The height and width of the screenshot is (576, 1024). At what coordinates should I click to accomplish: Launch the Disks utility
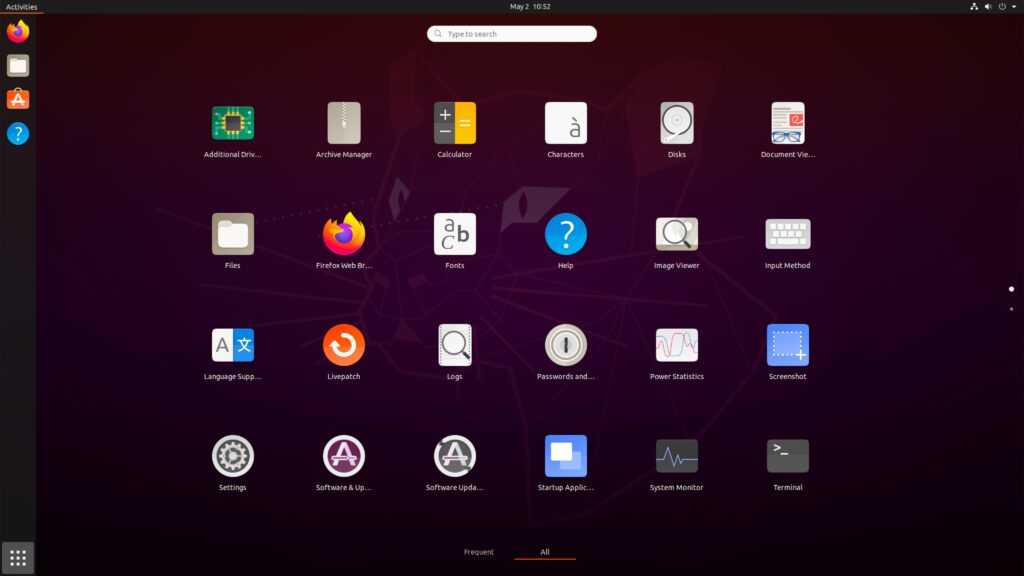(677, 123)
